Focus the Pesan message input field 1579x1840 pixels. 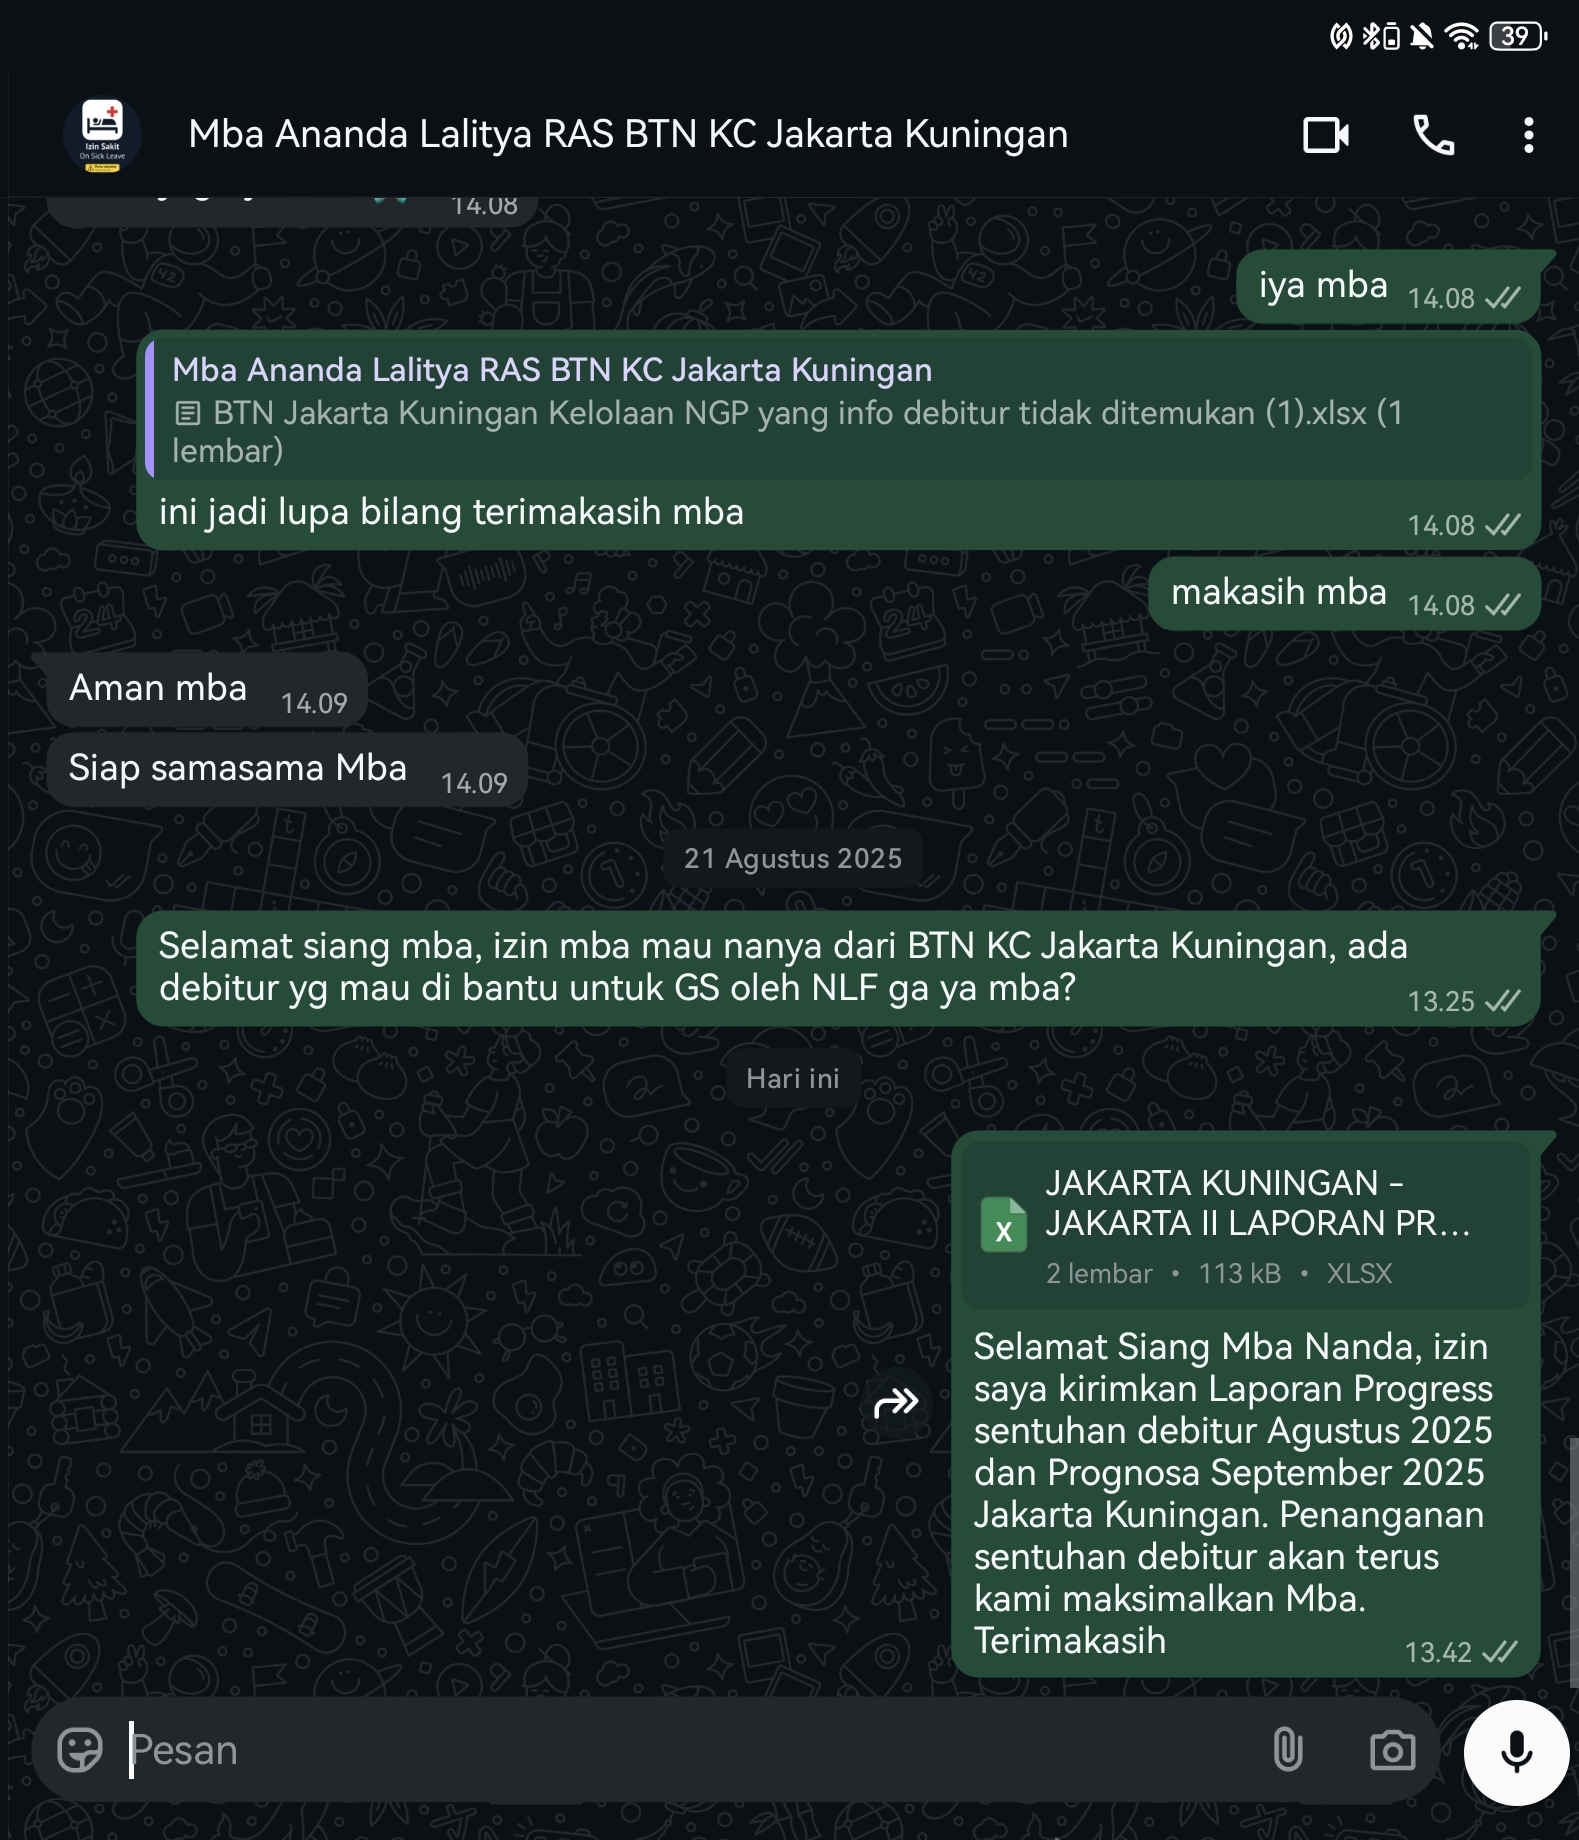click(x=690, y=1750)
